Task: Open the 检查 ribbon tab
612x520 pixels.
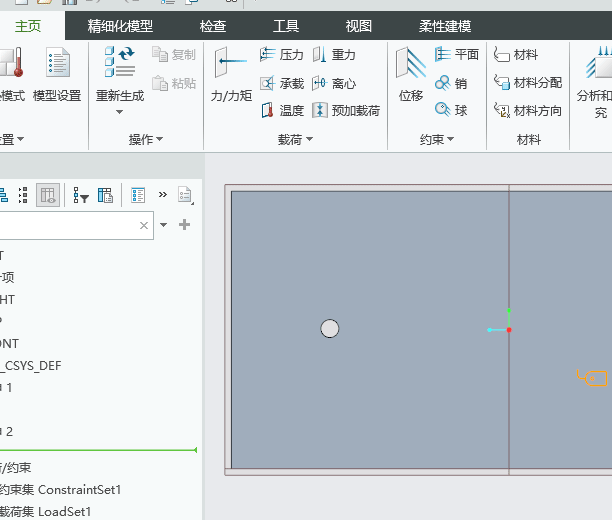Action: pos(212,26)
